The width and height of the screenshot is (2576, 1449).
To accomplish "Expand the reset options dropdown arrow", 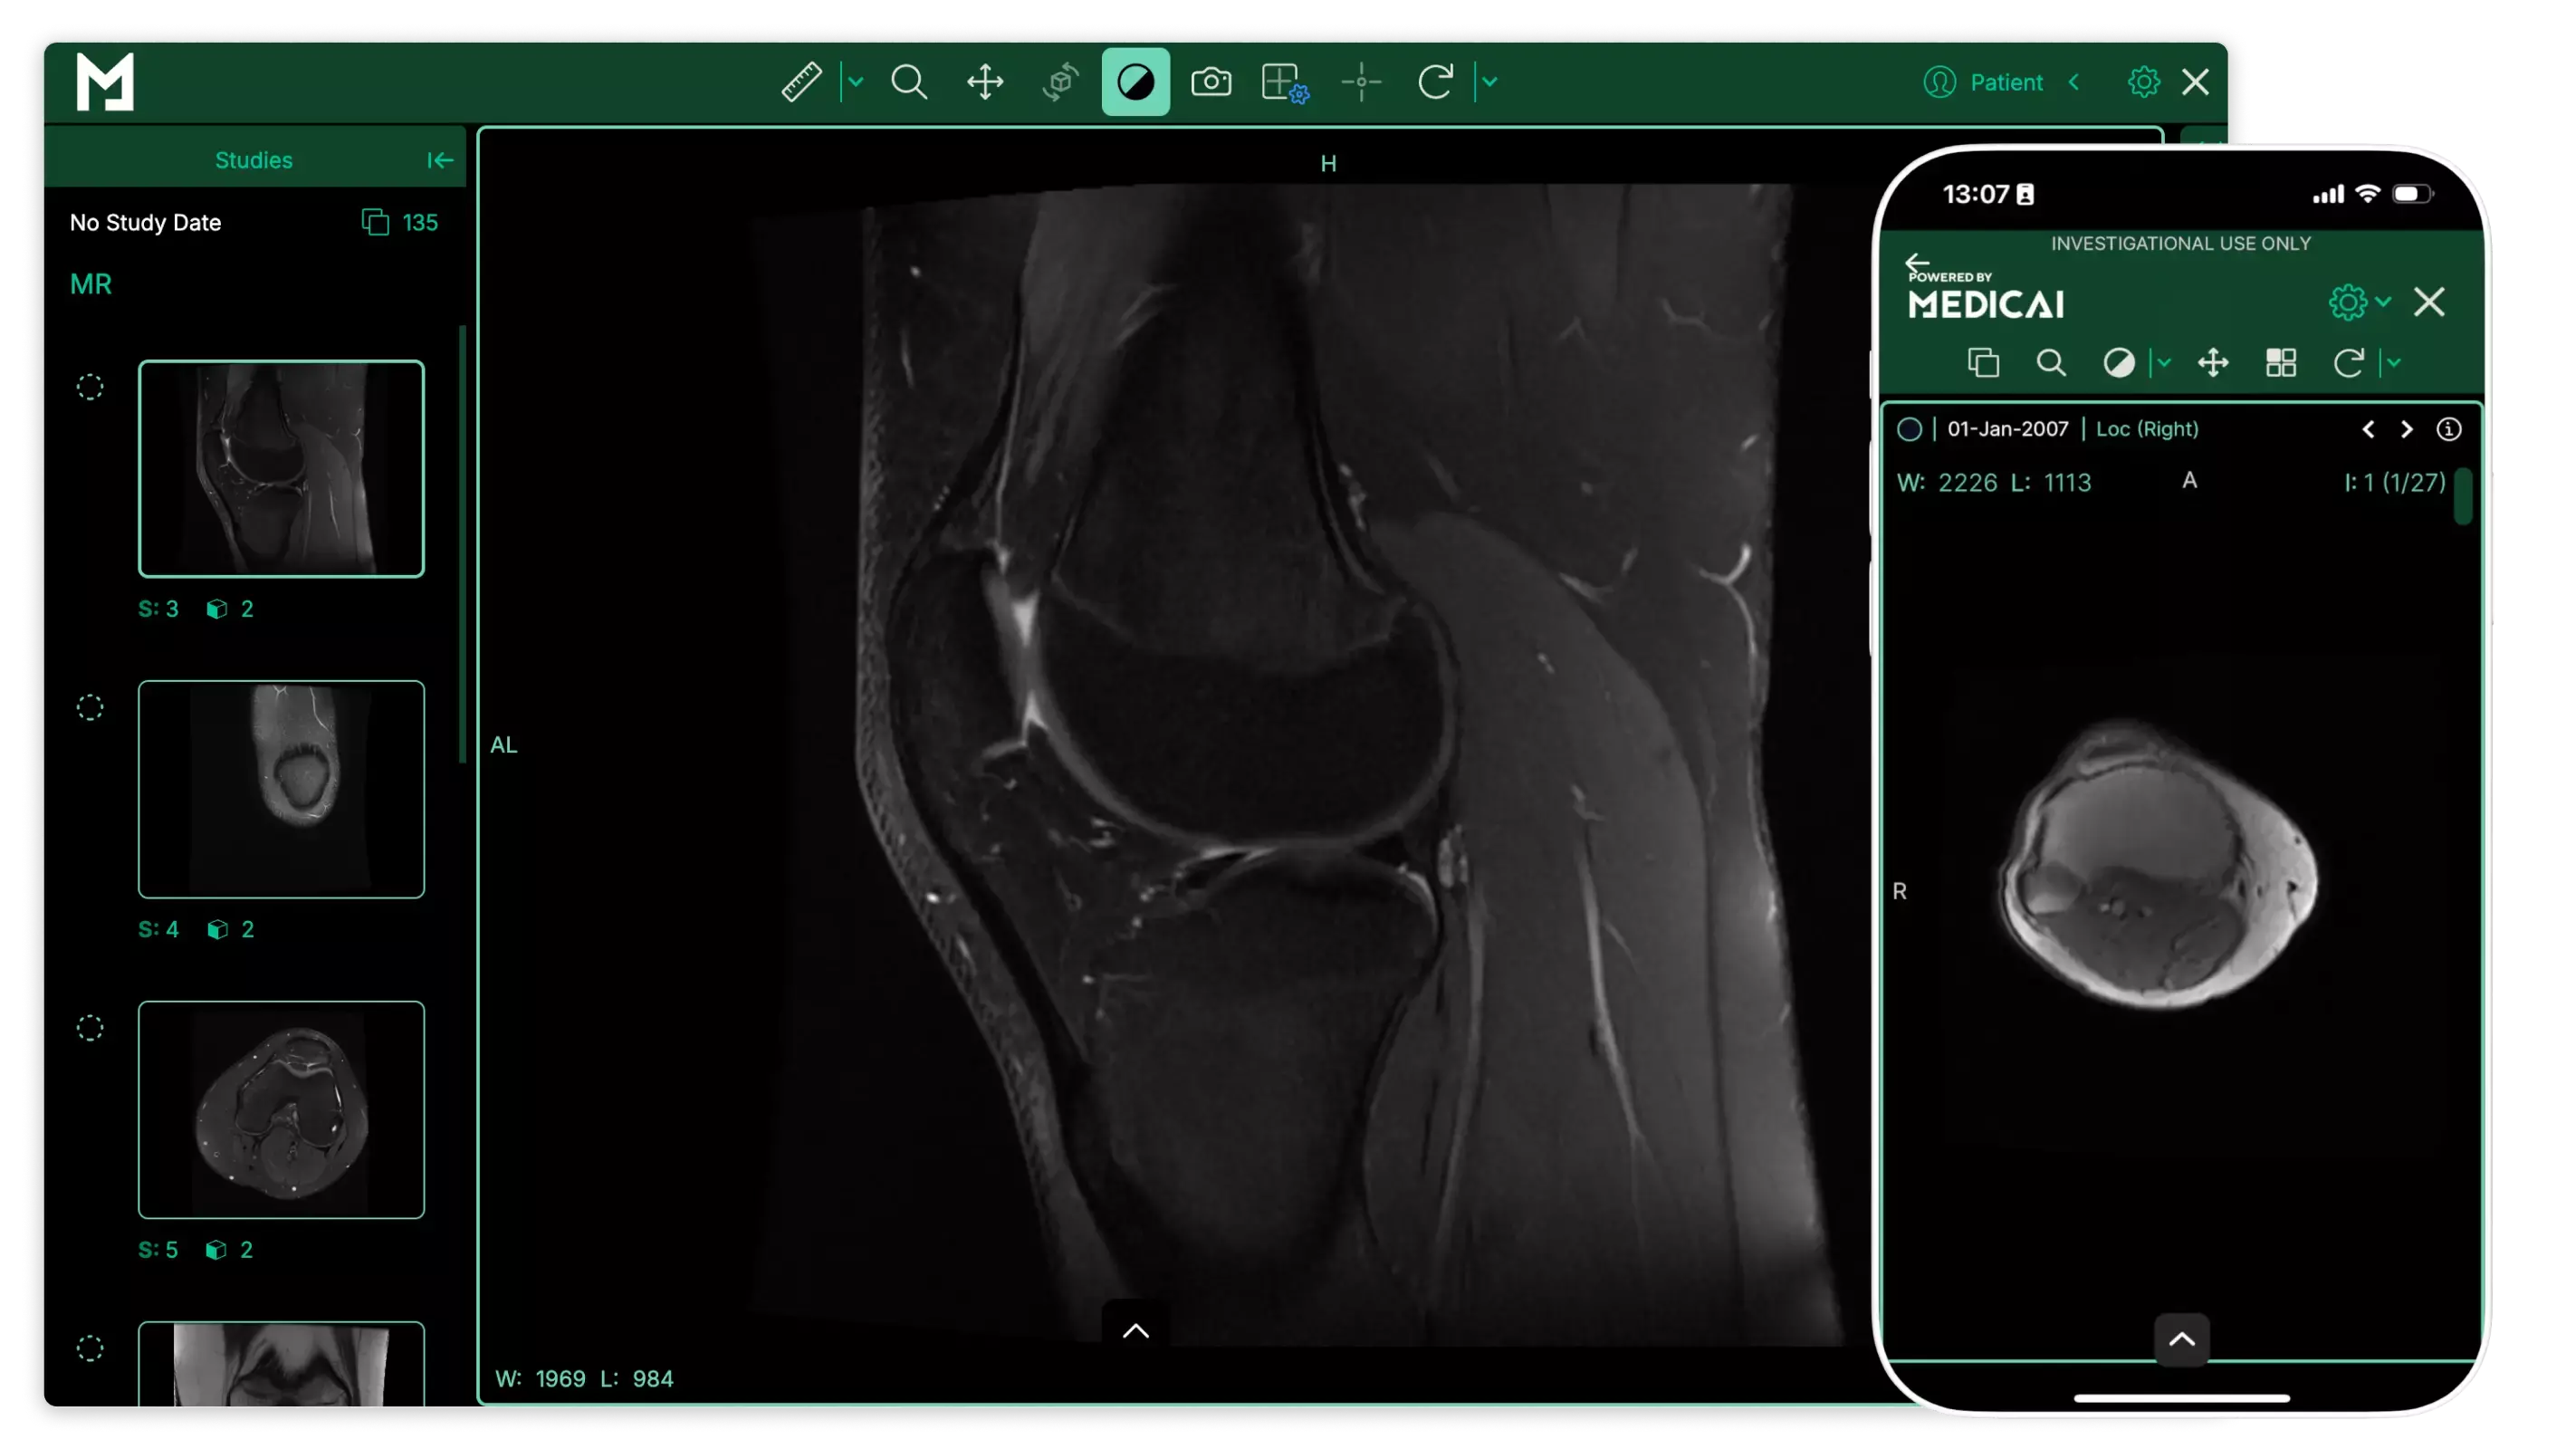I will [x=1490, y=82].
